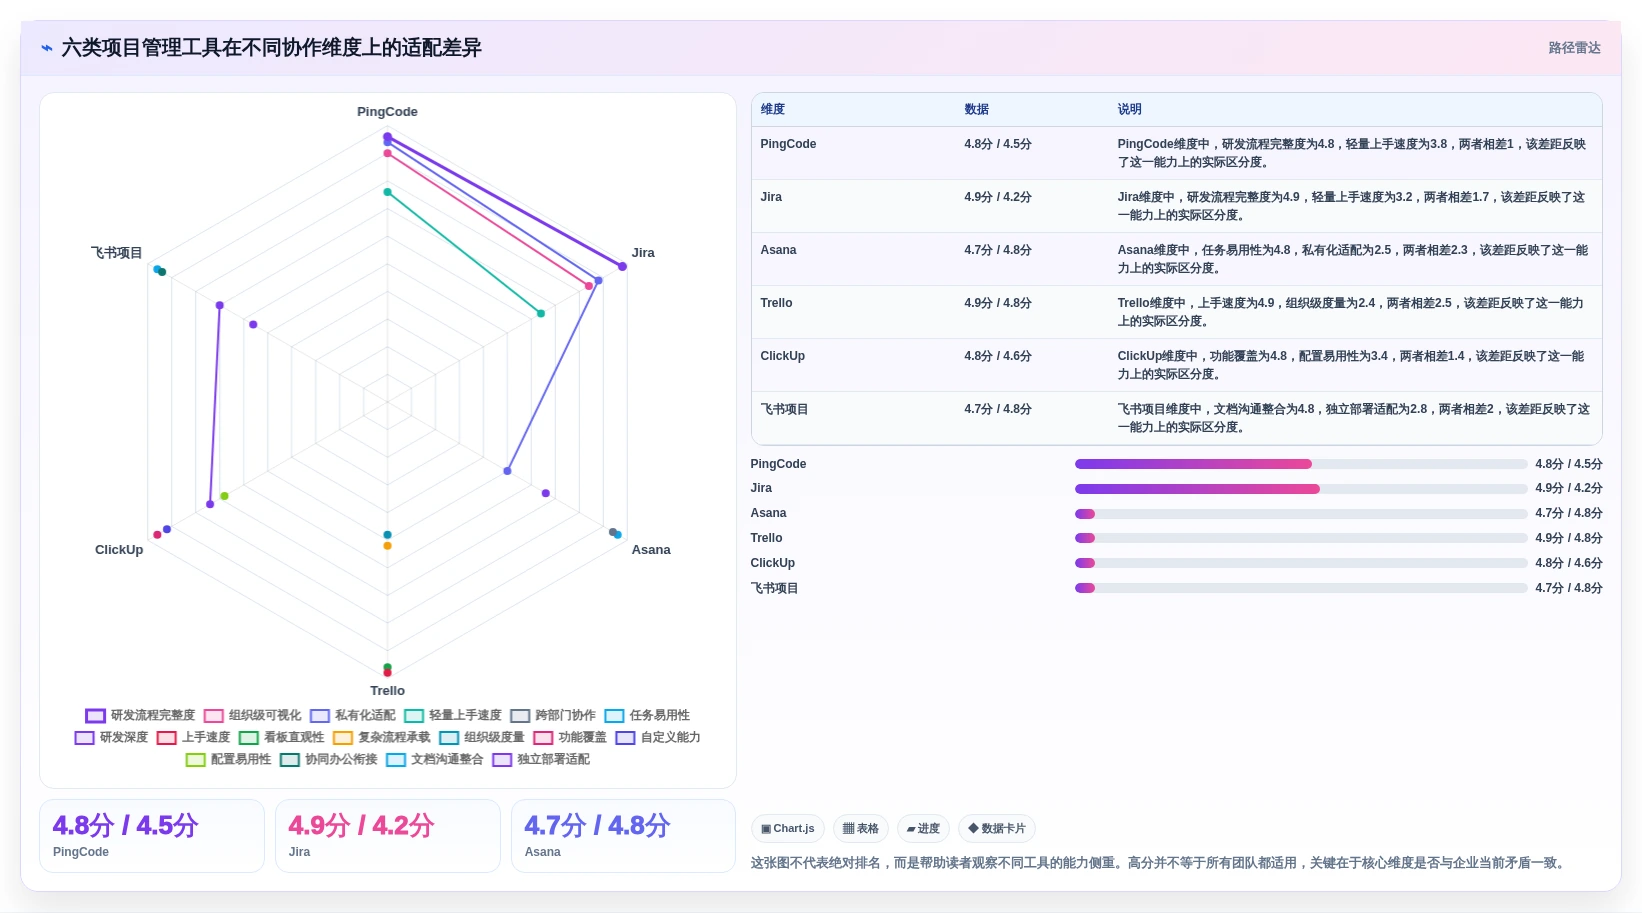This screenshot has height=913, width=1642.
Task: Click the 4.9分 / 4.2分 value in the Jira table row
Action: (x=998, y=197)
